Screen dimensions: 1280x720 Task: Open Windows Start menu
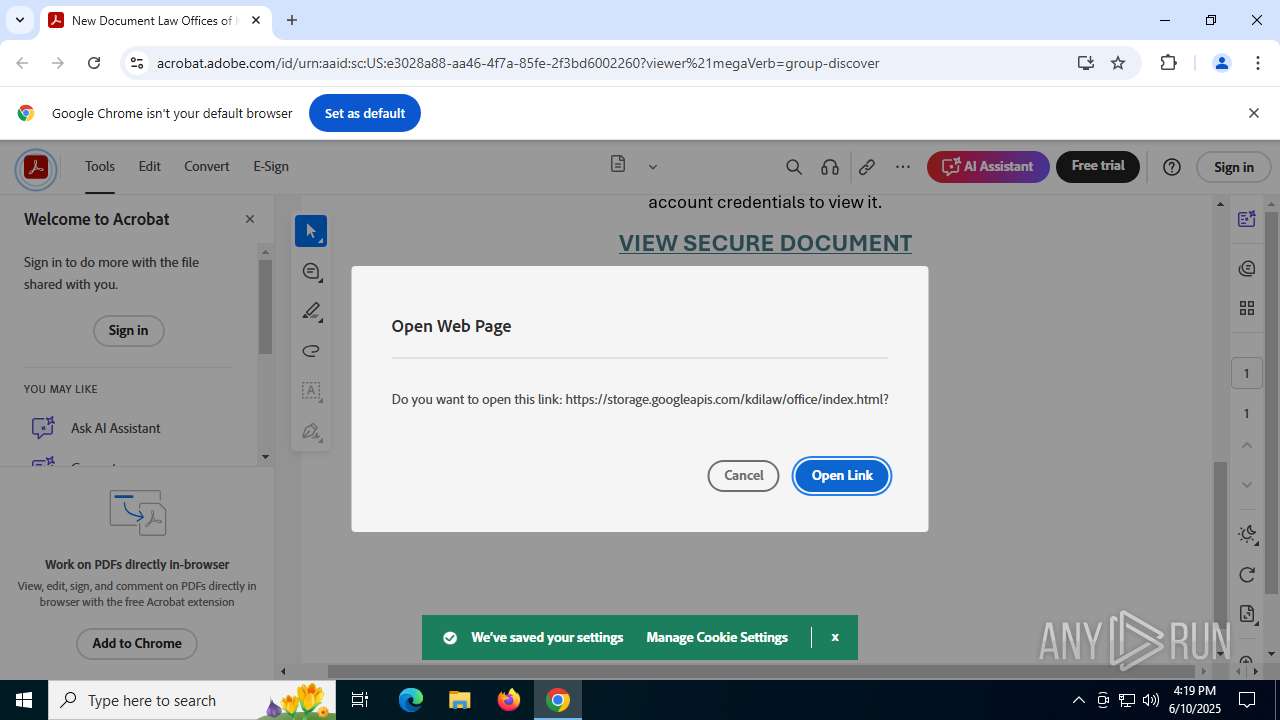click(x=24, y=700)
